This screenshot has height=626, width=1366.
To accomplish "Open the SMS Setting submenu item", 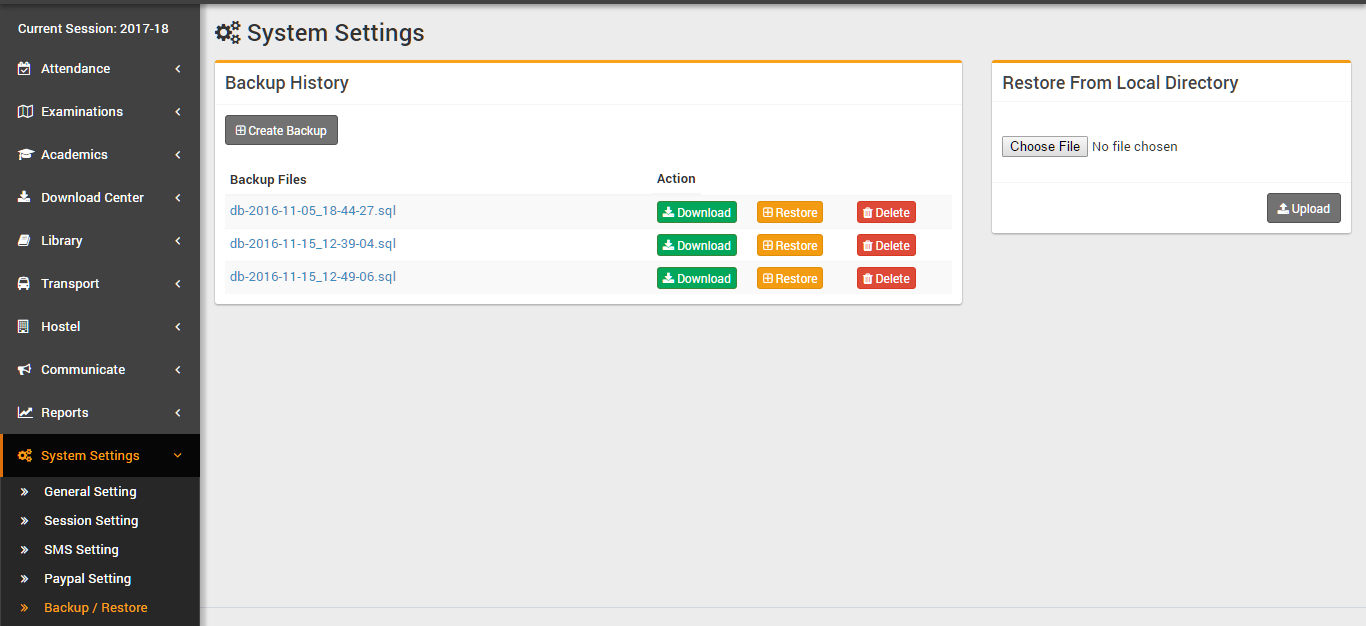I will pyautogui.click(x=81, y=550).
